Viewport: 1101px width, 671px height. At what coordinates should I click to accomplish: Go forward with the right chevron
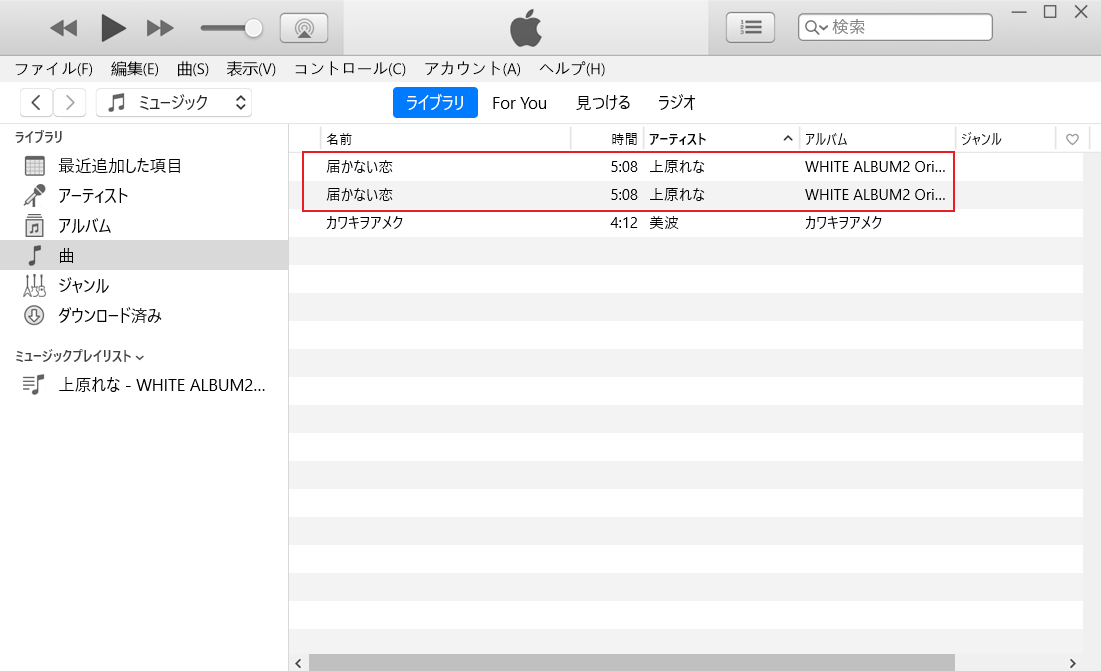(70, 102)
